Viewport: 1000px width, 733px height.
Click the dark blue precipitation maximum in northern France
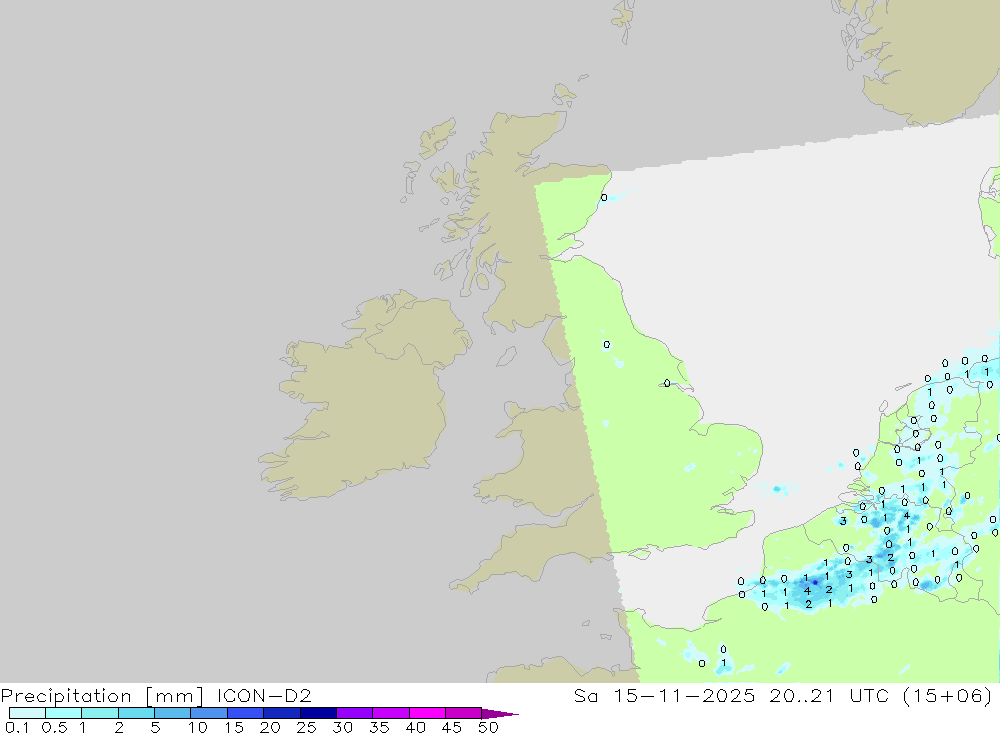click(815, 580)
